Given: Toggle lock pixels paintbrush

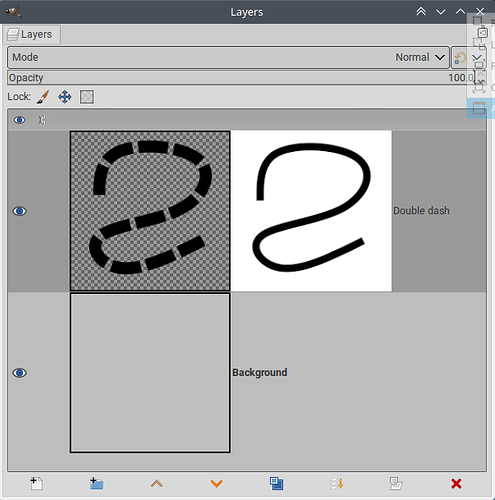Looking at the screenshot, I should [x=43, y=97].
